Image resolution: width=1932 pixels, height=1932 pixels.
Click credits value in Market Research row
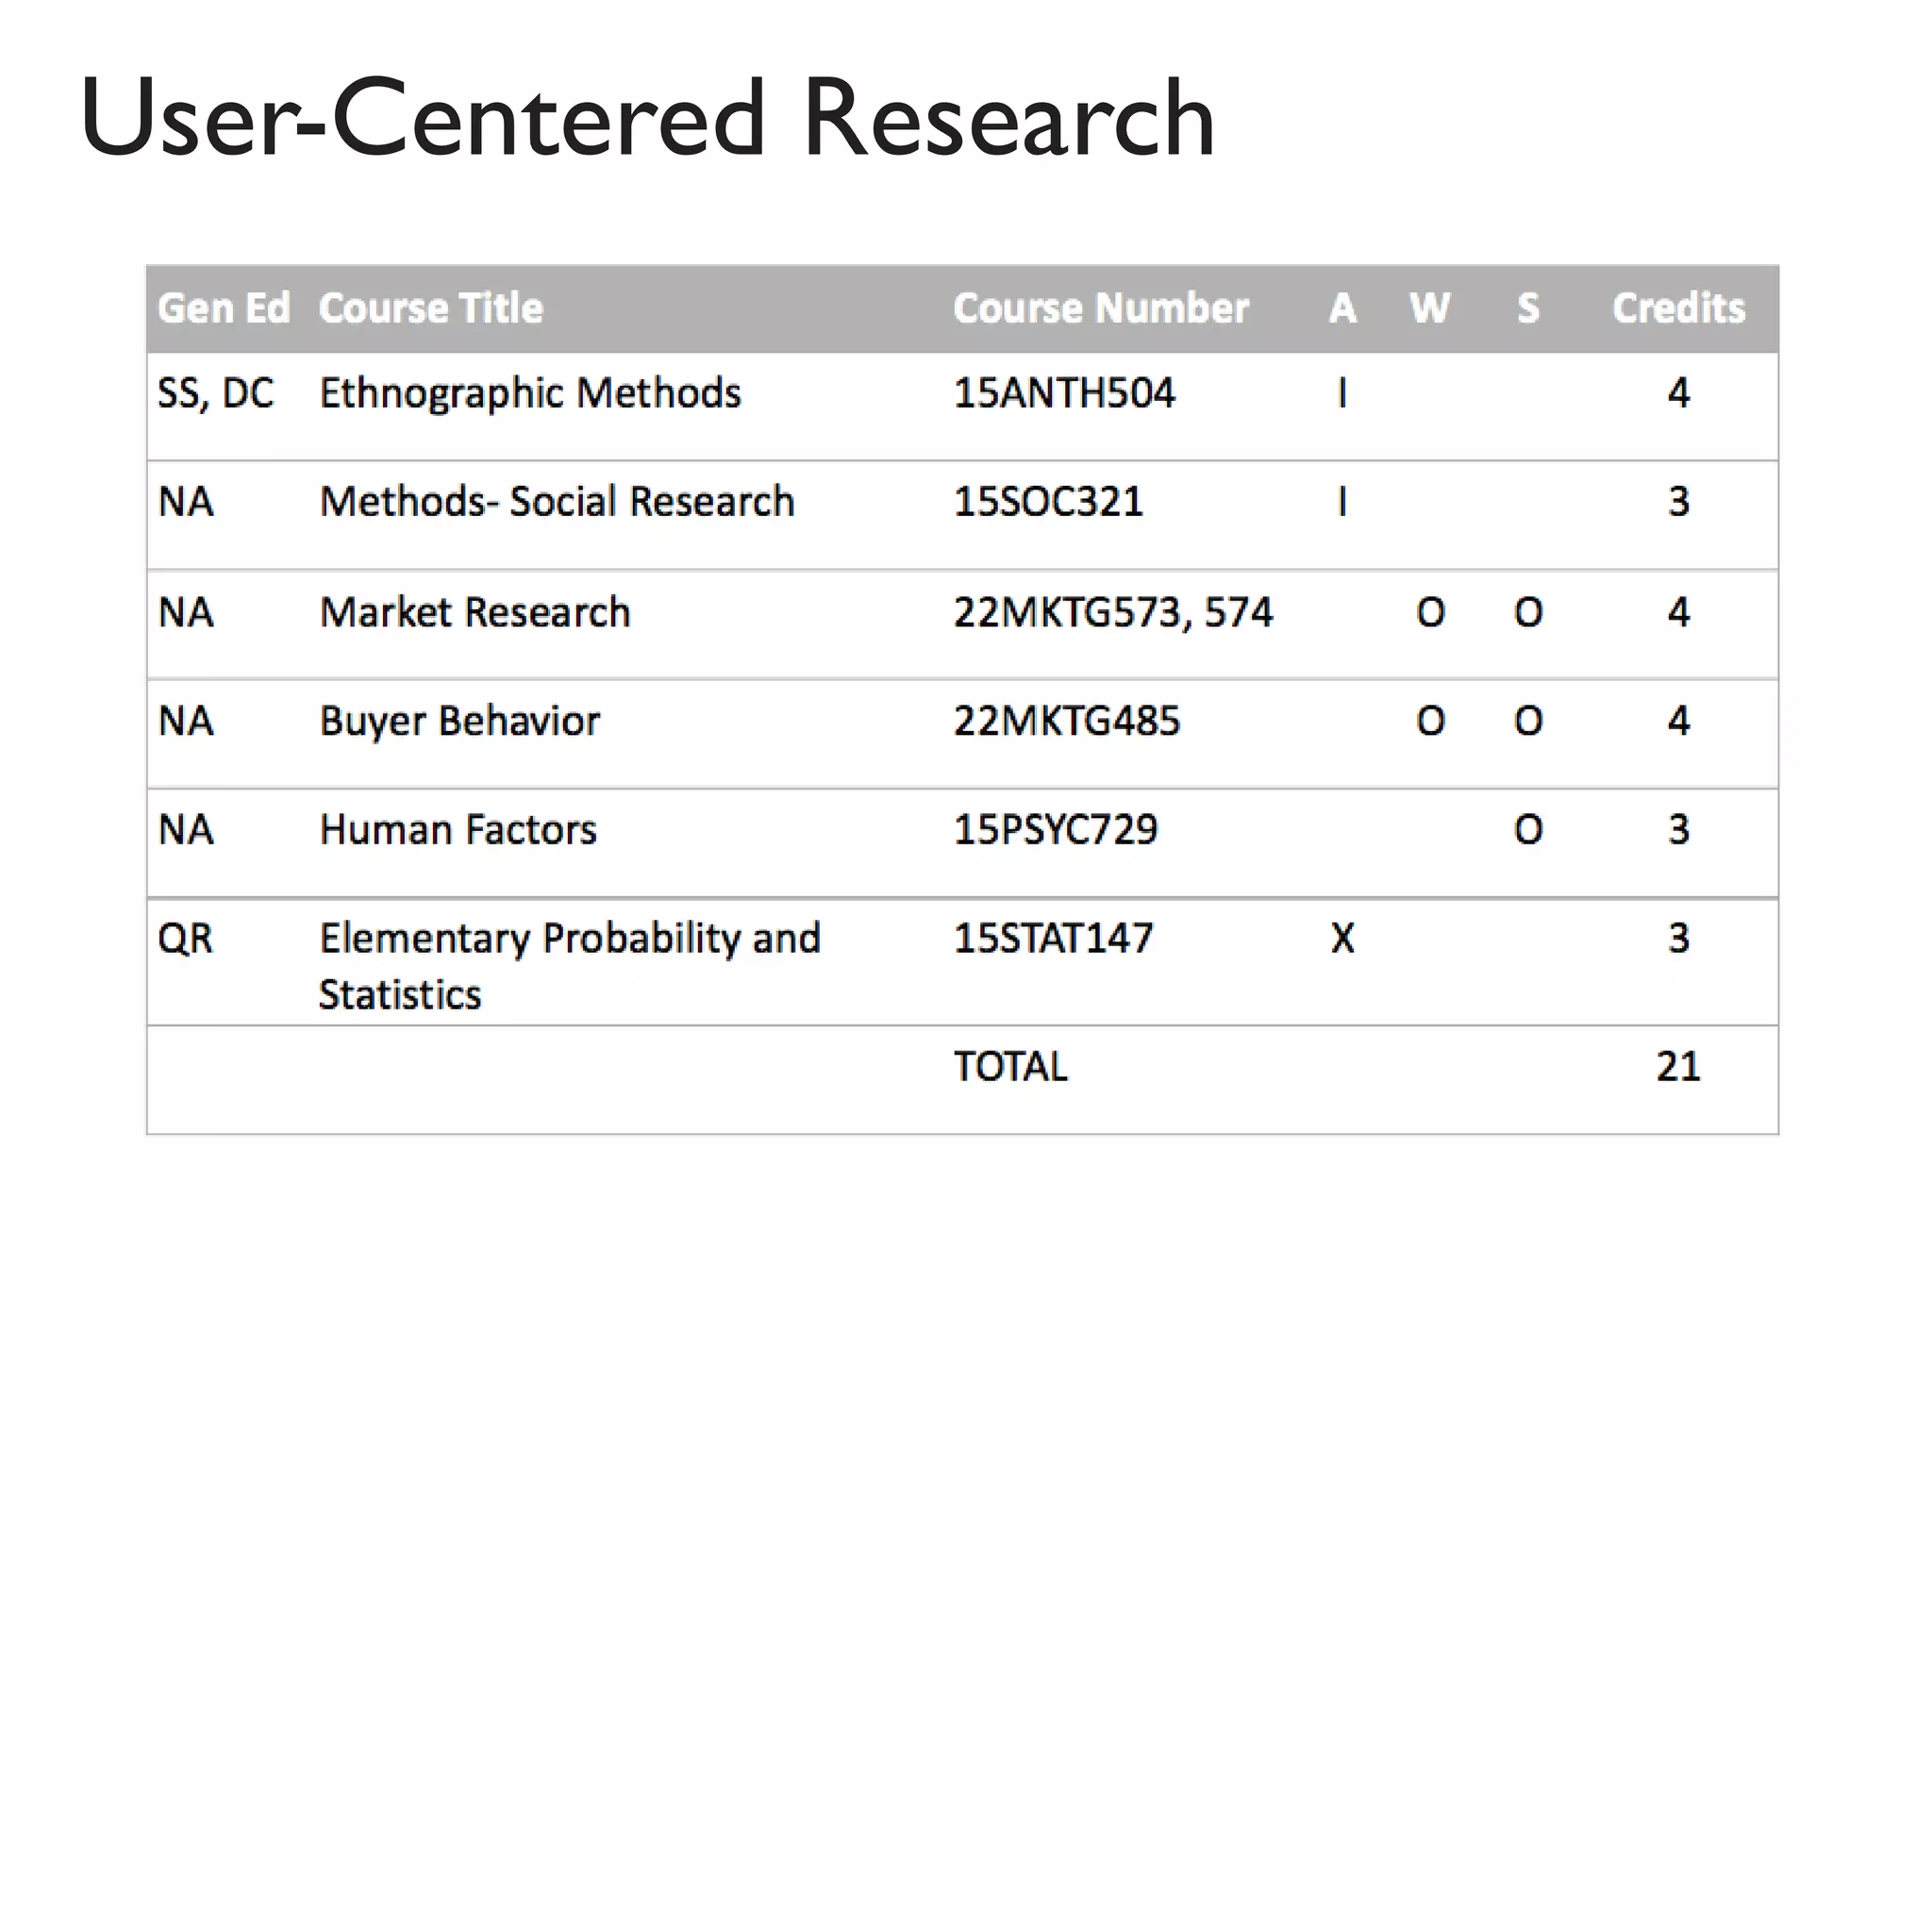click(x=1679, y=612)
